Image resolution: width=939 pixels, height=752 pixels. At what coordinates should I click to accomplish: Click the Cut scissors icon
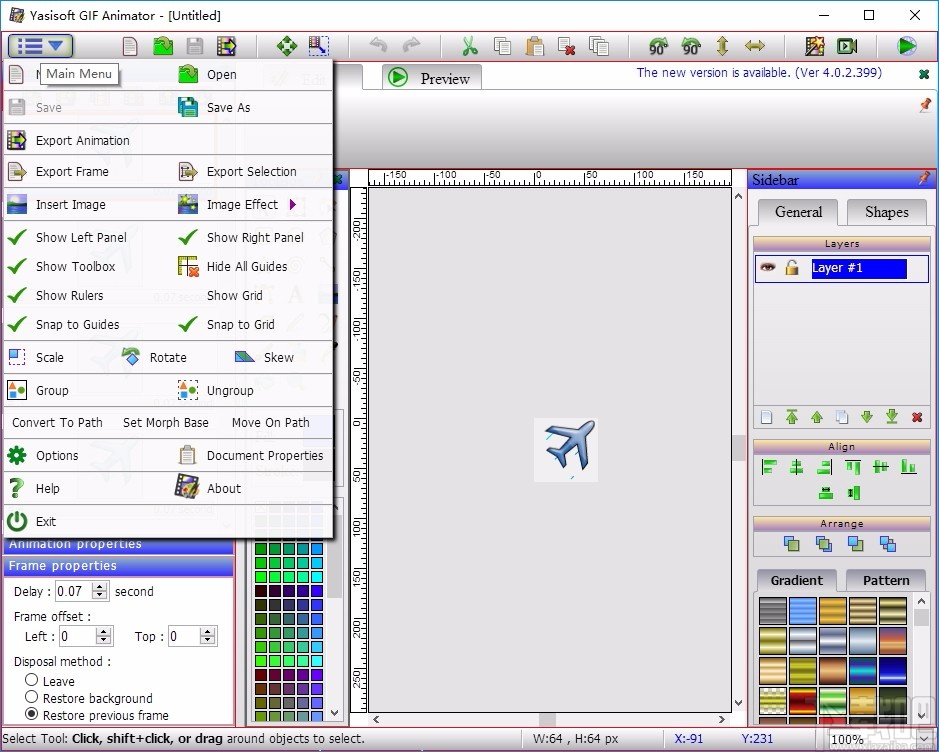pyautogui.click(x=468, y=46)
